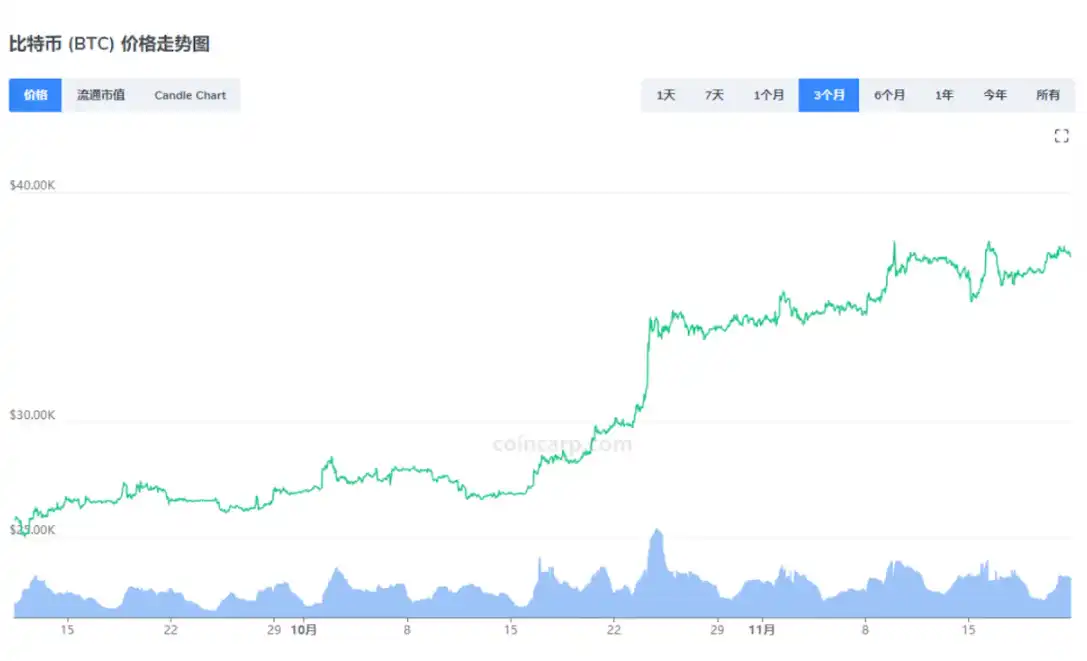
Task: Expand the chart to fullscreen
Action: pyautogui.click(x=1062, y=137)
